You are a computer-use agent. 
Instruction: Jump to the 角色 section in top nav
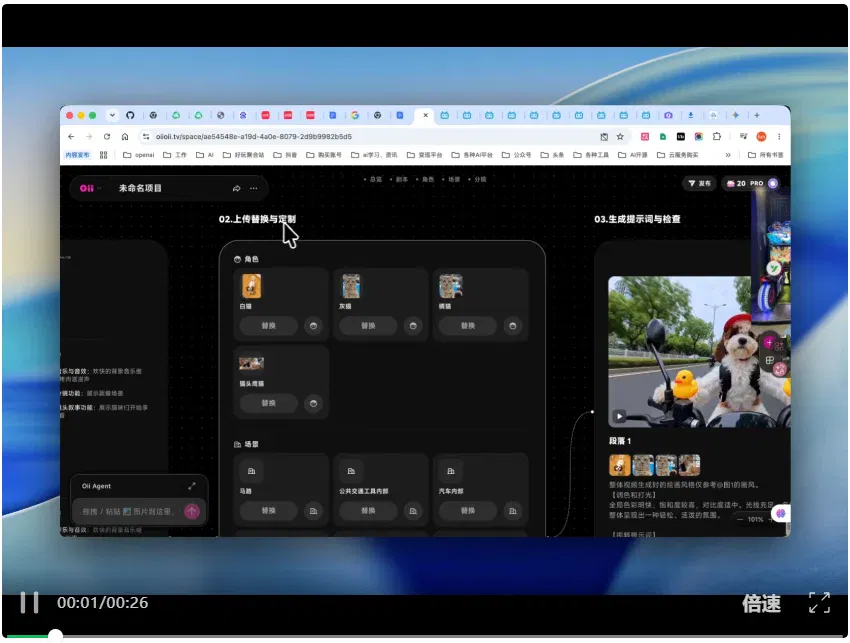coord(428,179)
